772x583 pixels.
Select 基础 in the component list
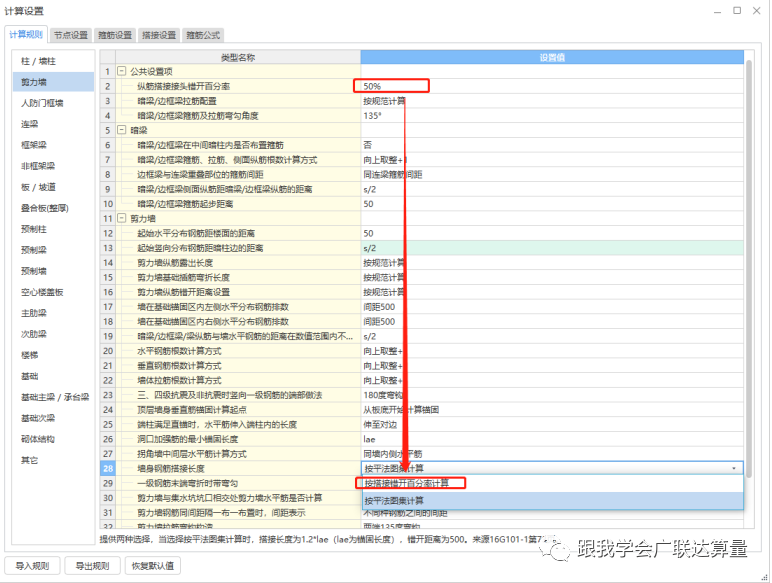tap(53, 376)
